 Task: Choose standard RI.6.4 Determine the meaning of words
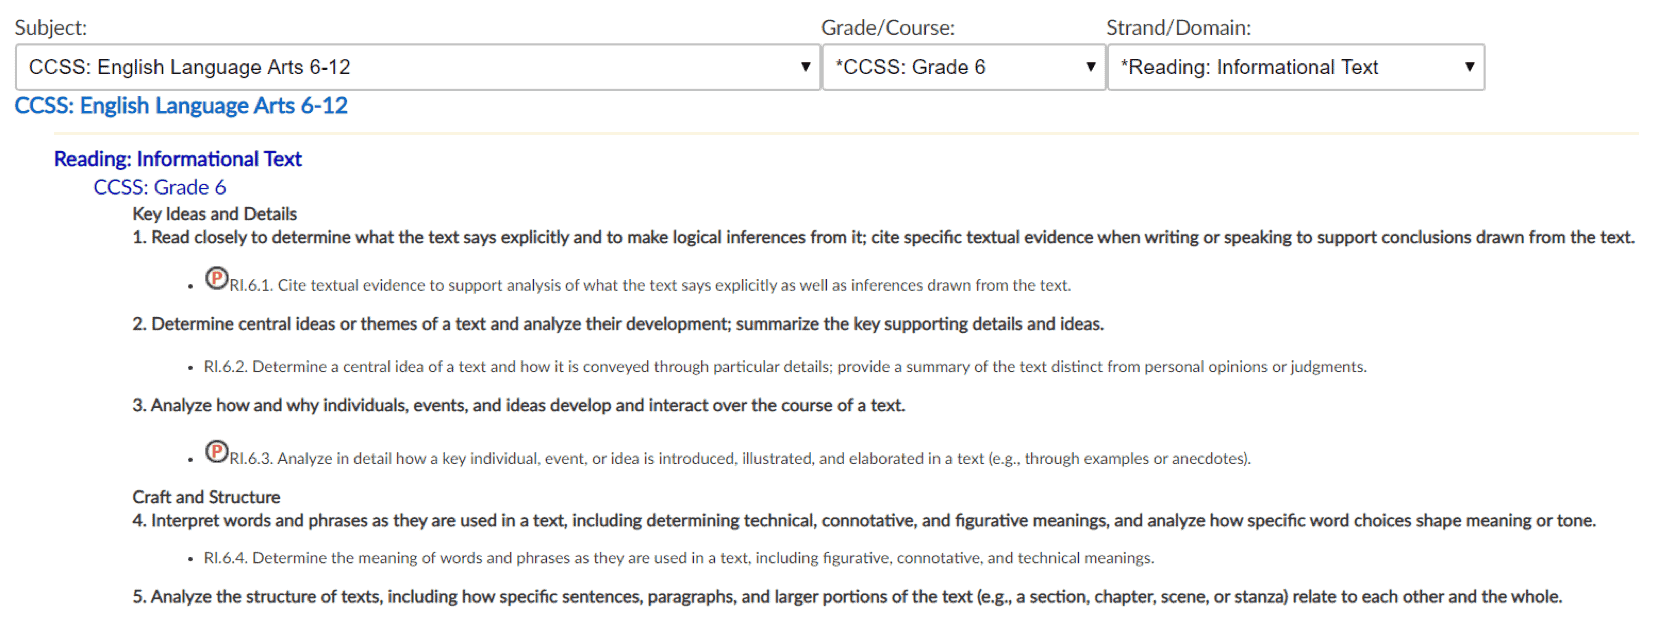[x=679, y=558]
